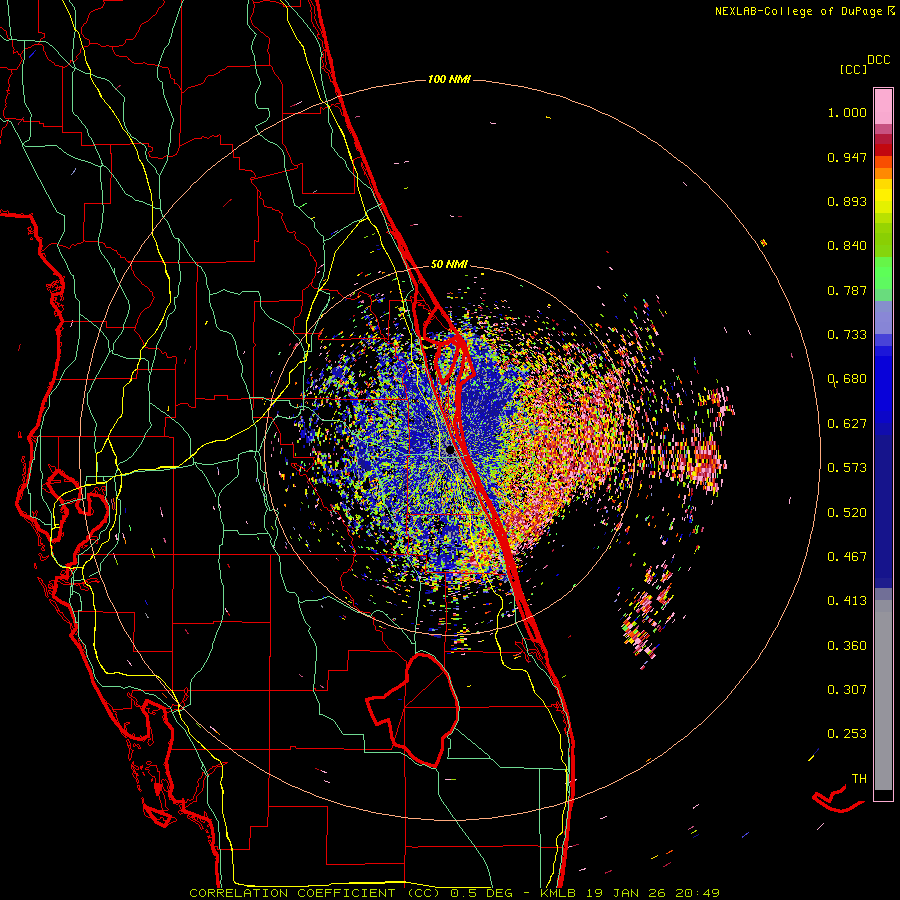Select the 50 NMI range ring label

coord(449,264)
